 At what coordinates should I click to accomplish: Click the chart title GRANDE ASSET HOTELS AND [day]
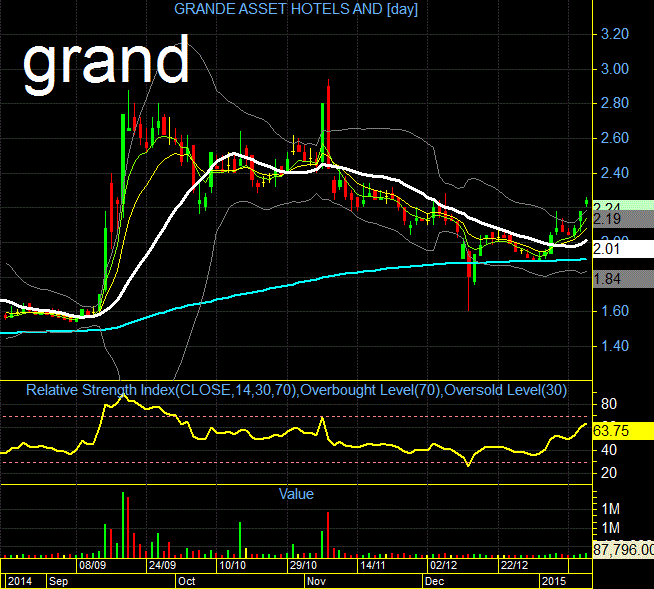pyautogui.click(x=296, y=9)
